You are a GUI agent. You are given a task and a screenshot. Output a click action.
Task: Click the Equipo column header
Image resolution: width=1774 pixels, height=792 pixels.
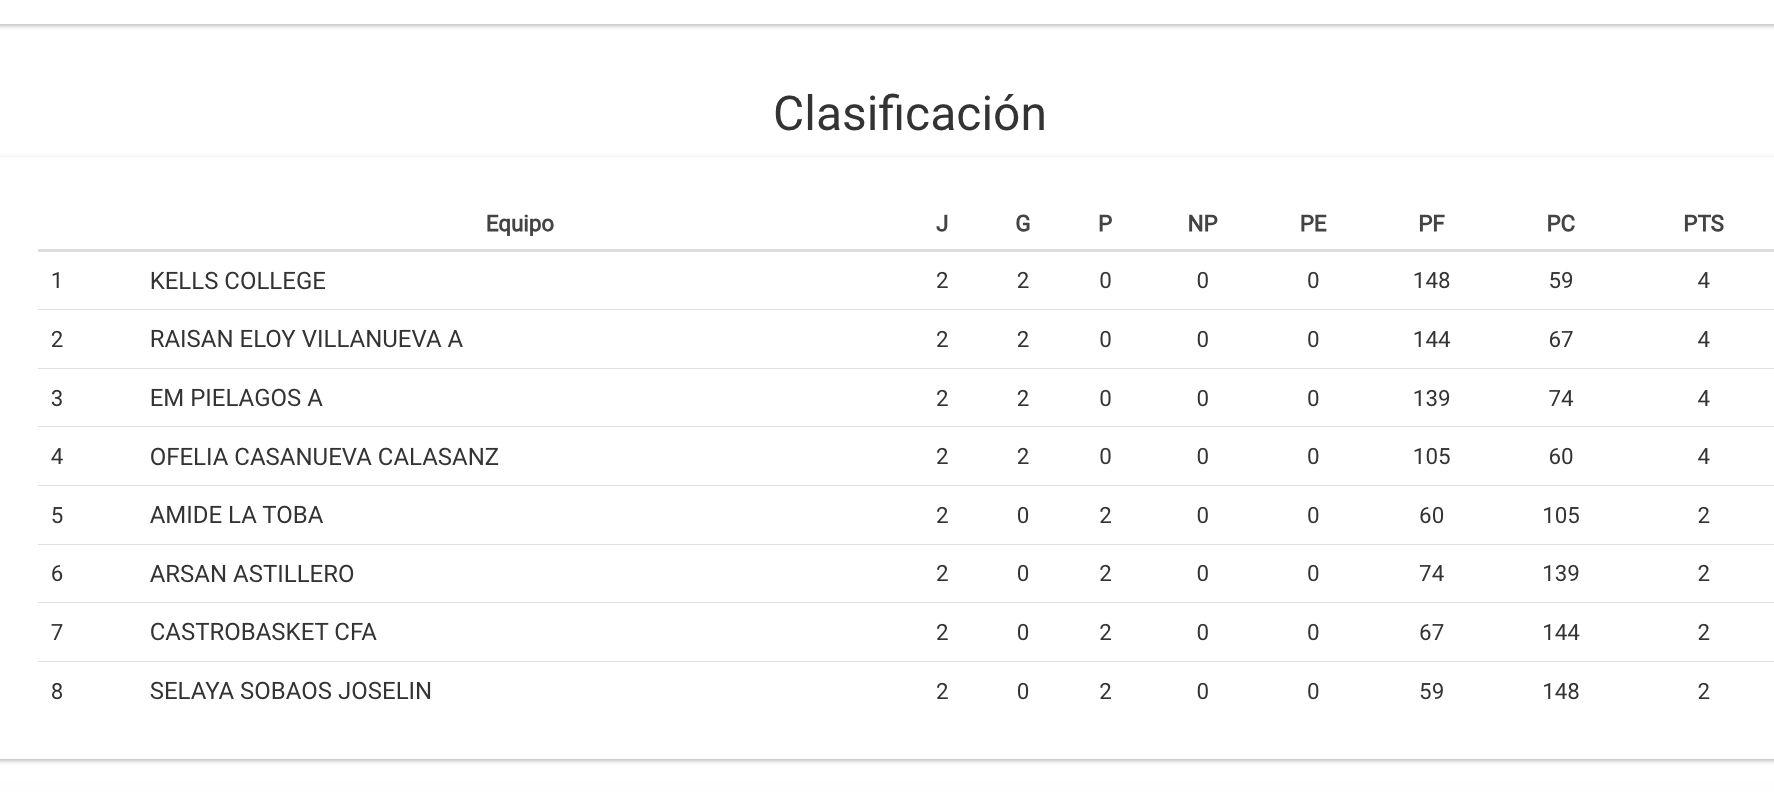[519, 224]
